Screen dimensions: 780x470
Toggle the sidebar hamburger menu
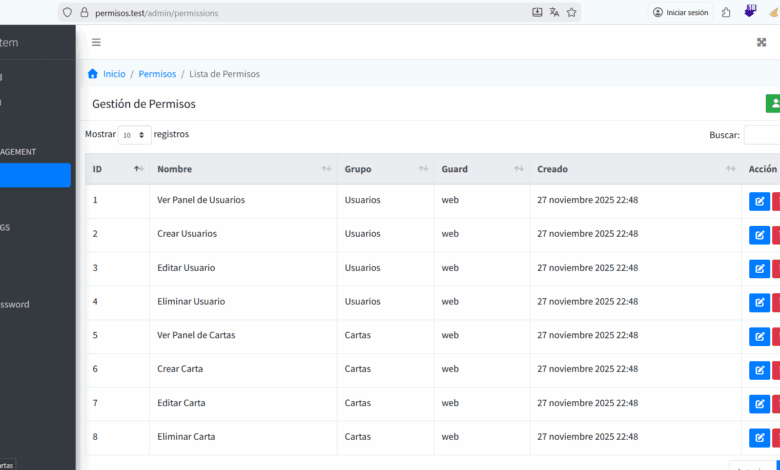96,42
